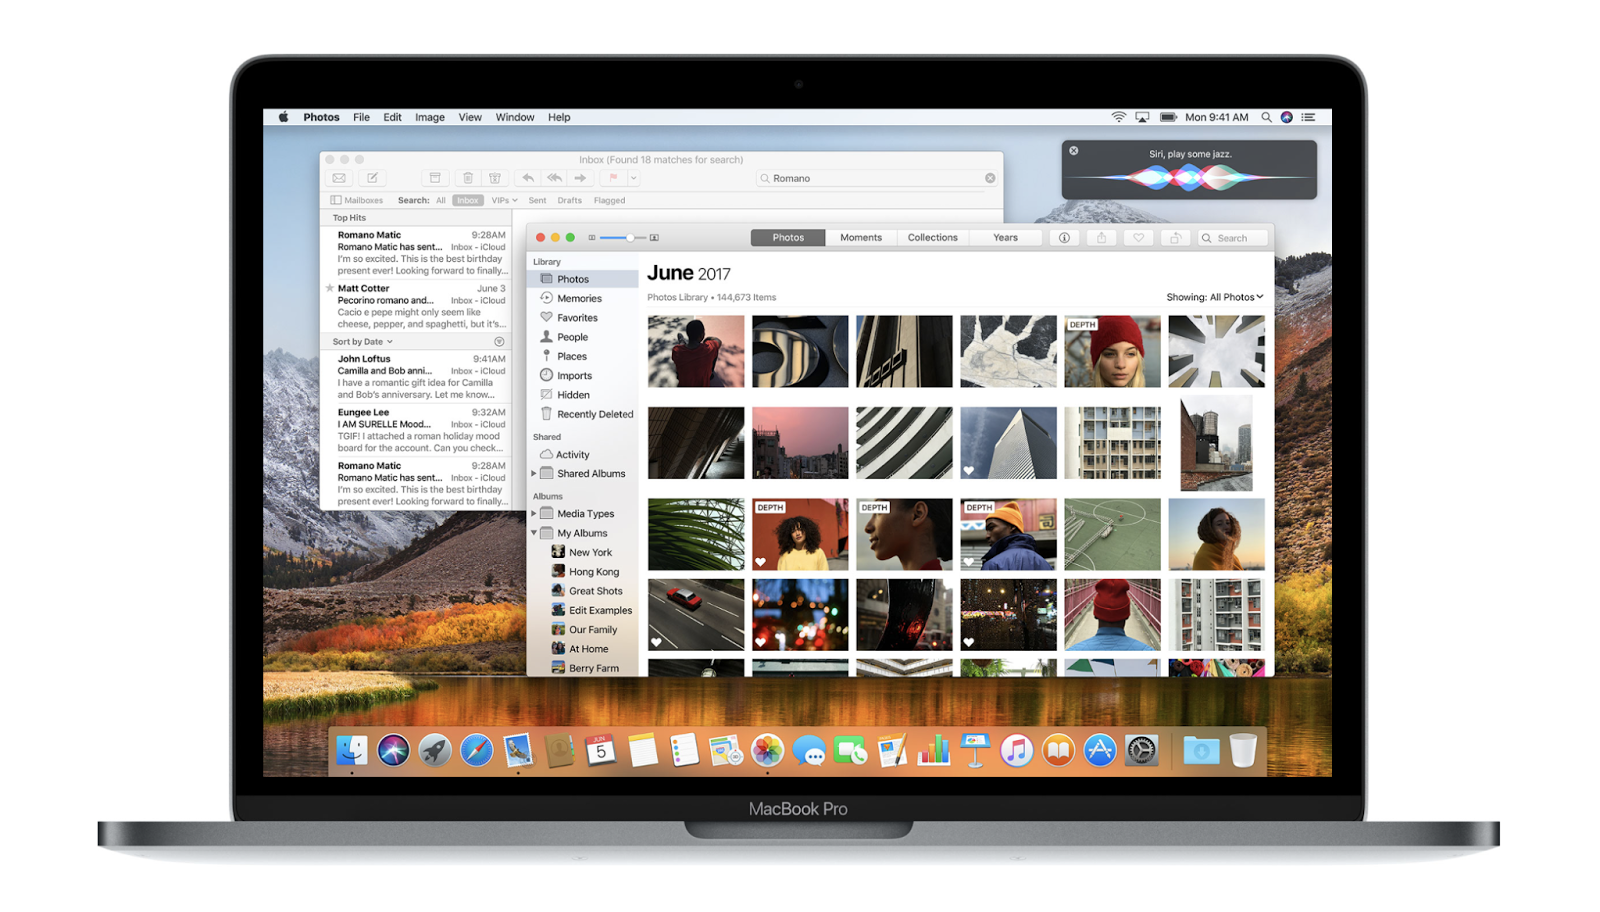Rotate the photo using the Photos toolbar icon
Viewport: 1600px width, 912px height.
tap(1176, 238)
